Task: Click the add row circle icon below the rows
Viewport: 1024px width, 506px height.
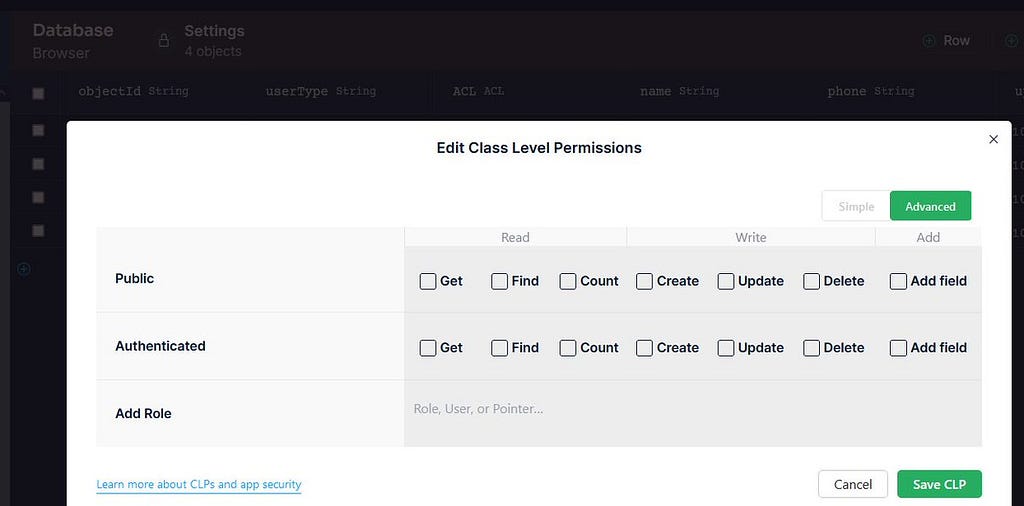Action: click(24, 269)
